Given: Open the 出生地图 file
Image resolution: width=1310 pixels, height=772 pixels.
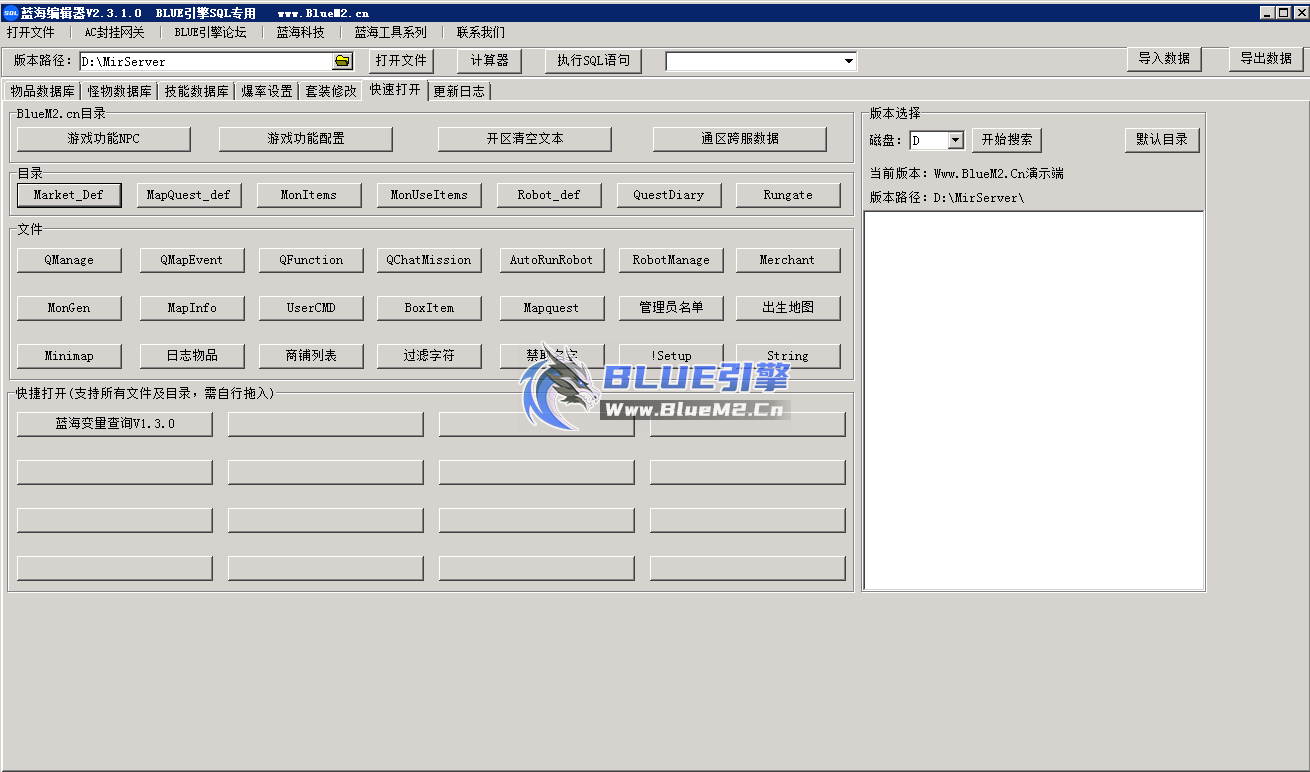Looking at the screenshot, I should pyautogui.click(x=788, y=308).
